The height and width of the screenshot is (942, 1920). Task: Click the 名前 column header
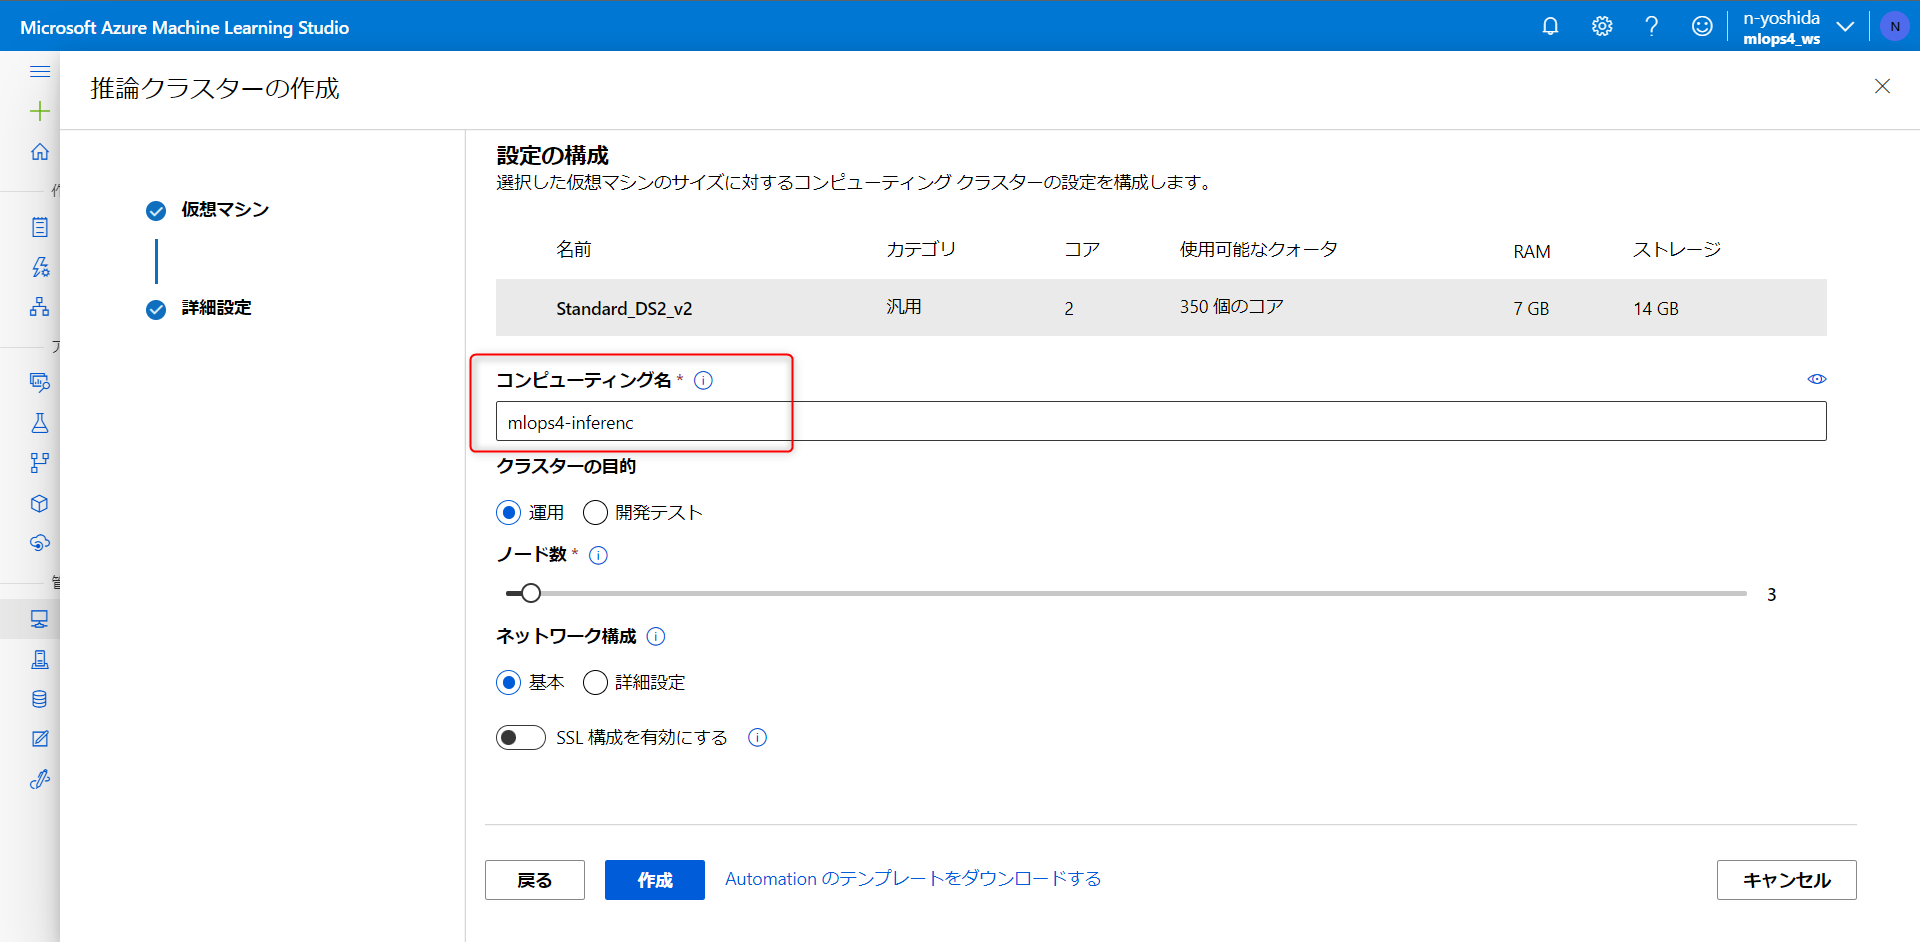574,249
